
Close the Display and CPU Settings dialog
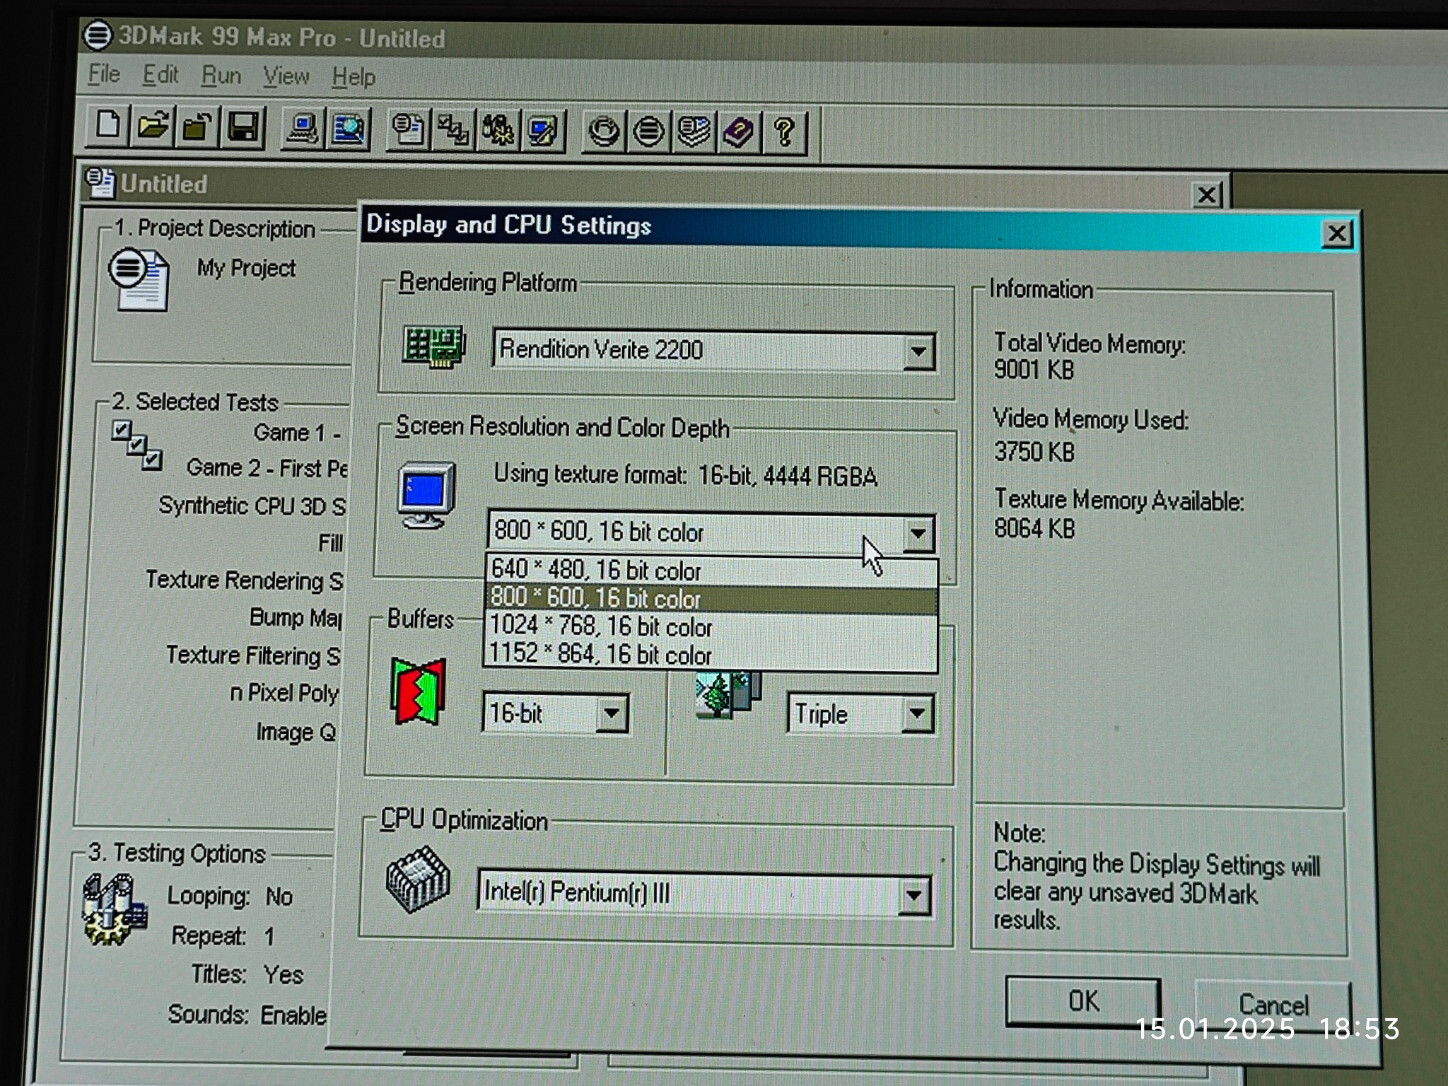pos(1336,234)
